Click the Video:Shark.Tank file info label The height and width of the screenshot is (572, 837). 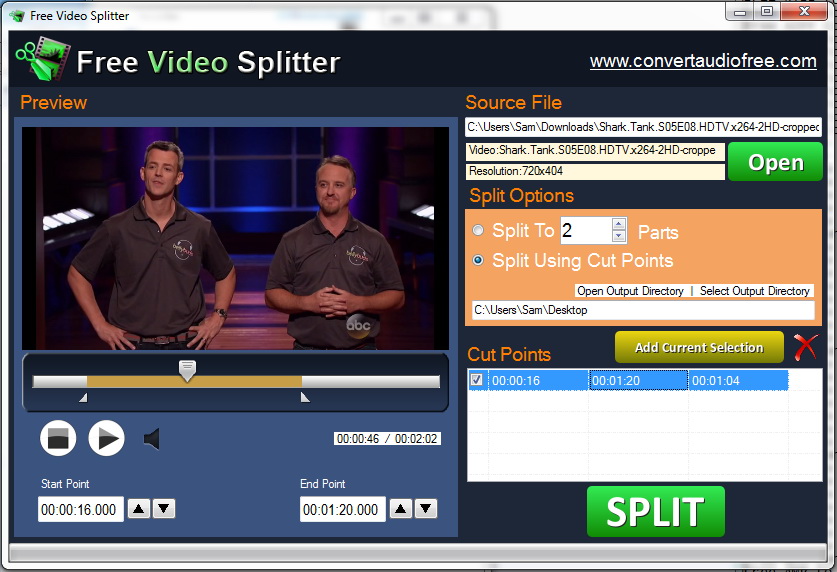point(595,151)
